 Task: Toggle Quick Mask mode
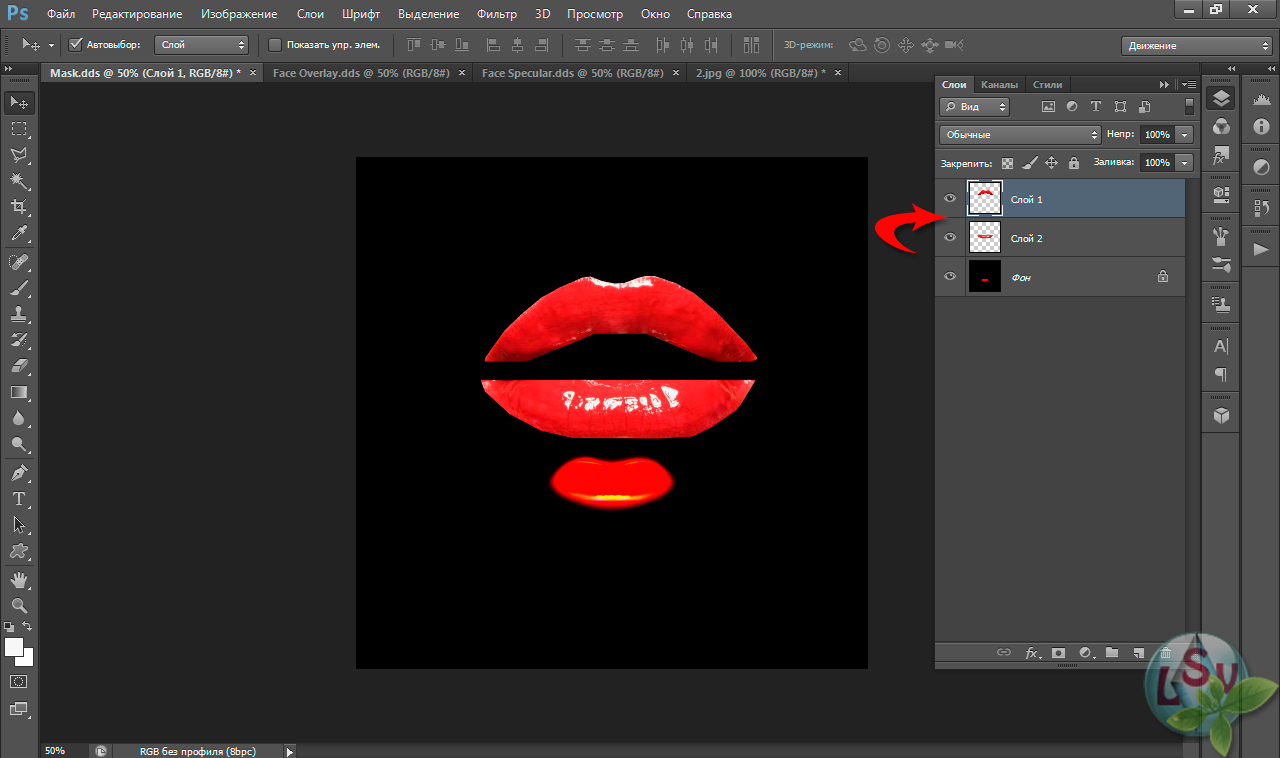pos(19,681)
